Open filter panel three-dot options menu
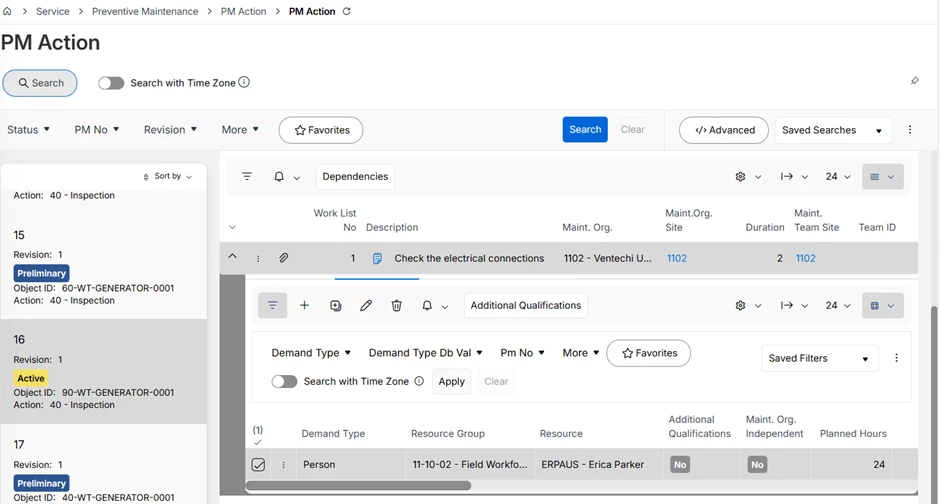 pyautogui.click(x=896, y=358)
